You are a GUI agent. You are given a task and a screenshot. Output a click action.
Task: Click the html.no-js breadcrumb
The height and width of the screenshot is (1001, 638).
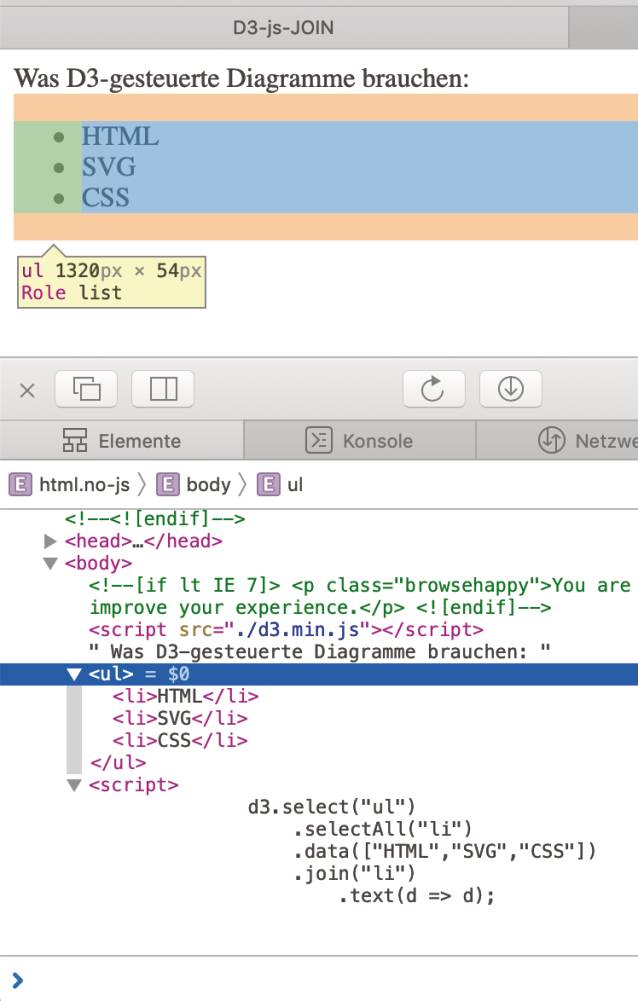84,485
